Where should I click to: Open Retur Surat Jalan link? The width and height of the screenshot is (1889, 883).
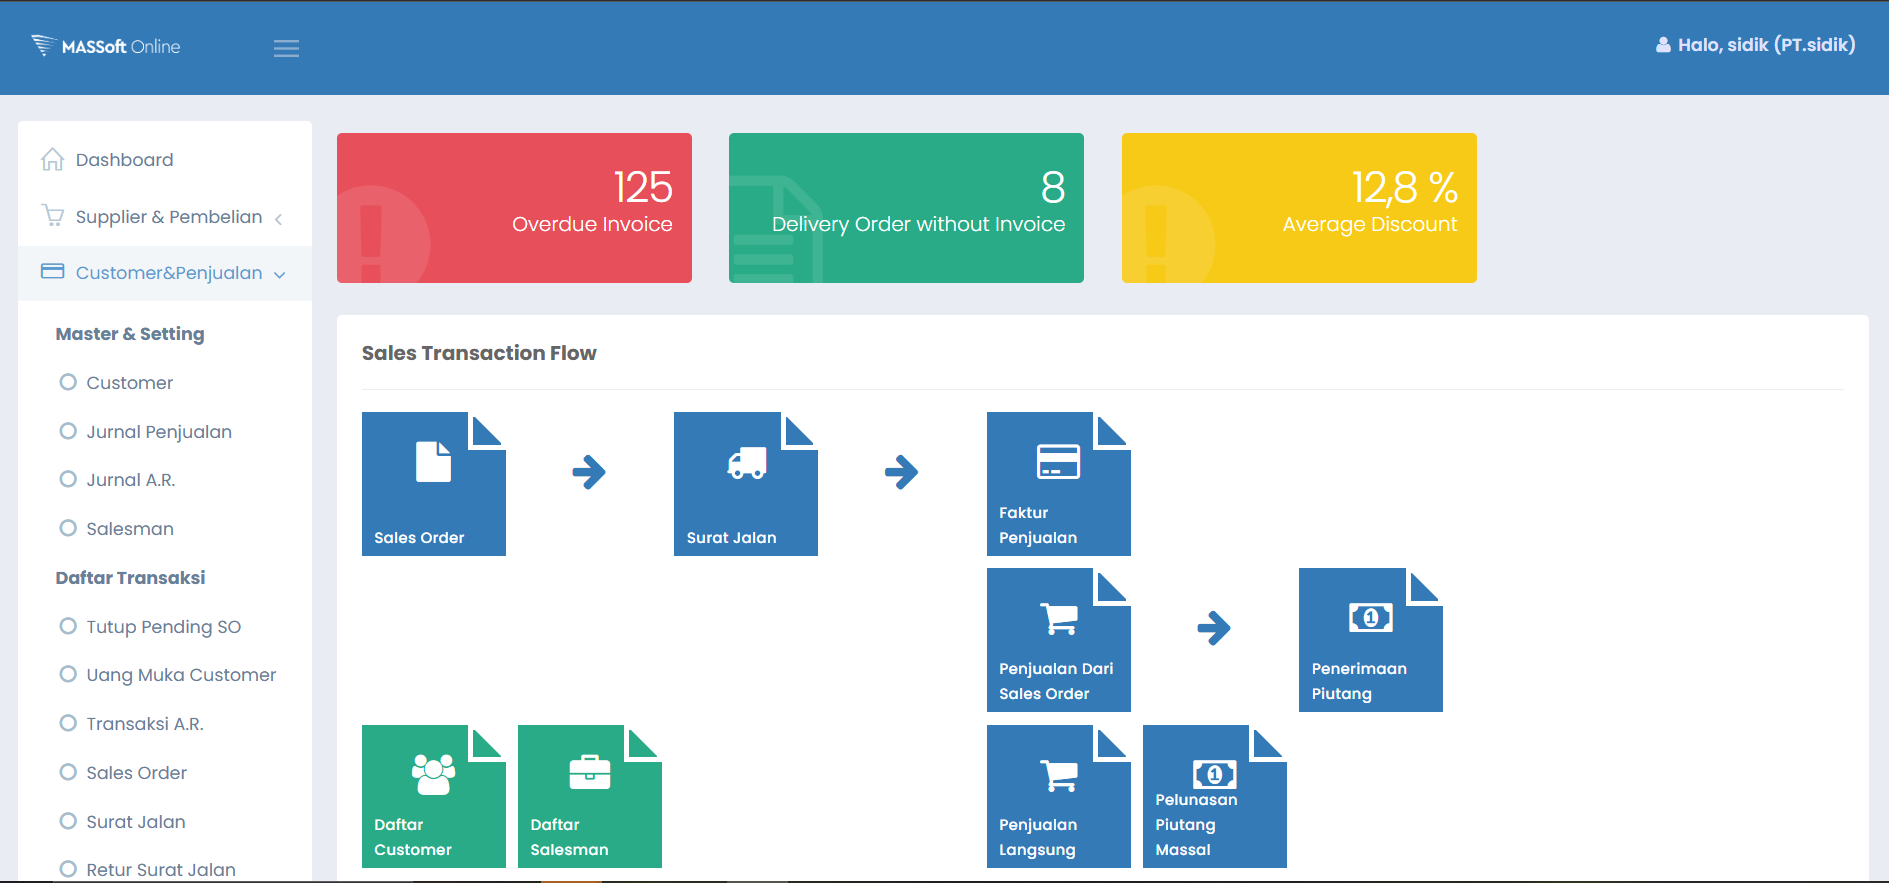point(161,870)
